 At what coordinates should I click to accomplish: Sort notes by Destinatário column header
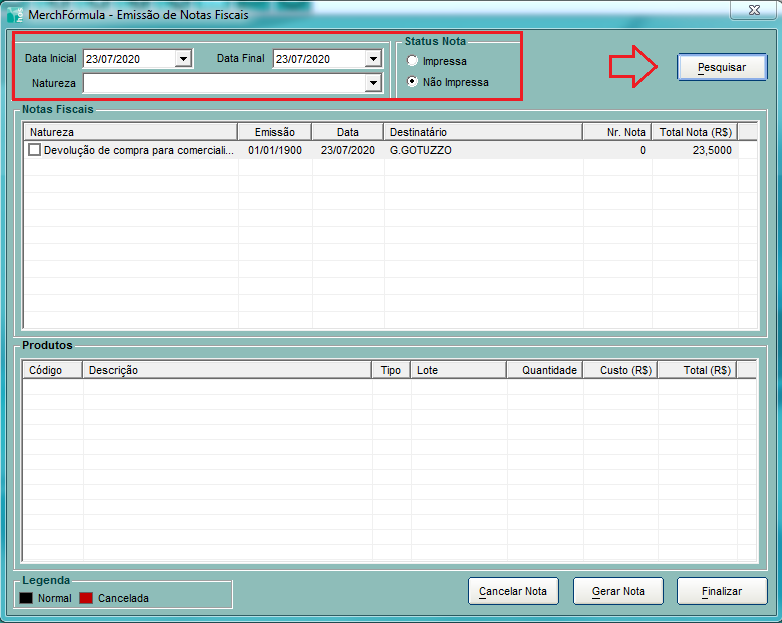482,132
